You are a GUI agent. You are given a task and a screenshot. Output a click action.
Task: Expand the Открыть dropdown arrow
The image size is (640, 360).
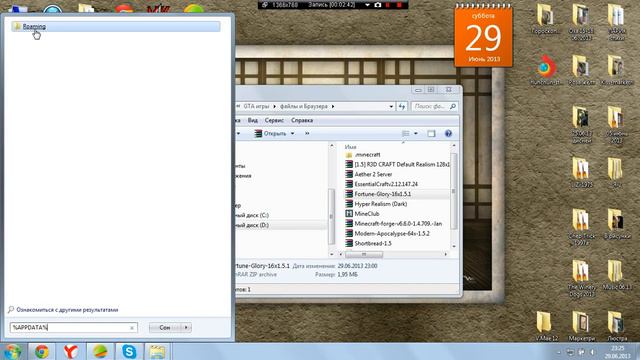(x=292, y=133)
